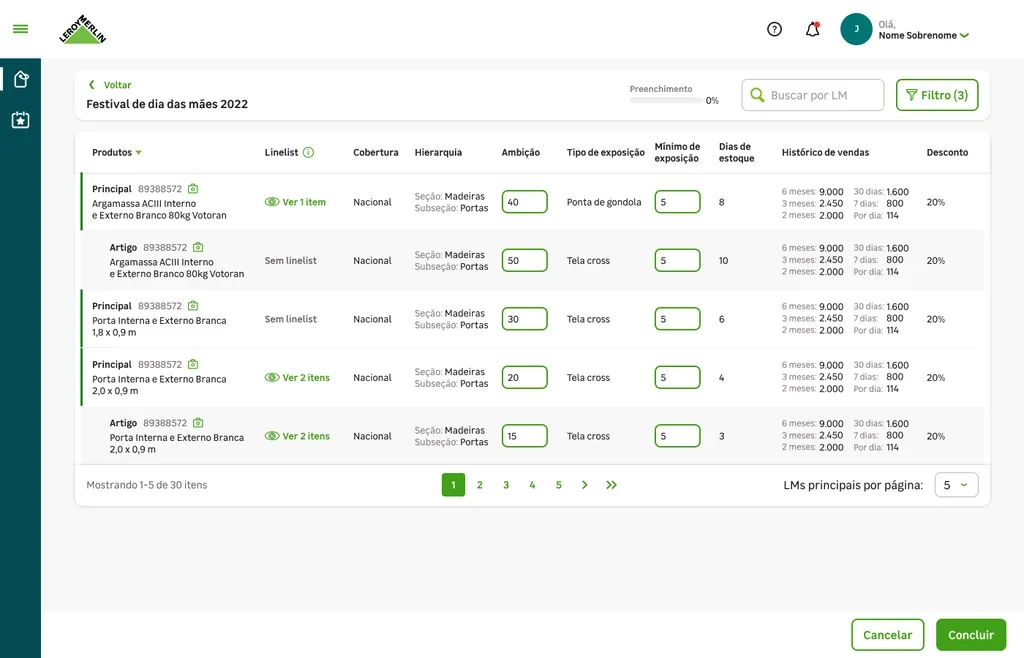
Task: Open LMs principais por página dropdown
Action: point(956,485)
